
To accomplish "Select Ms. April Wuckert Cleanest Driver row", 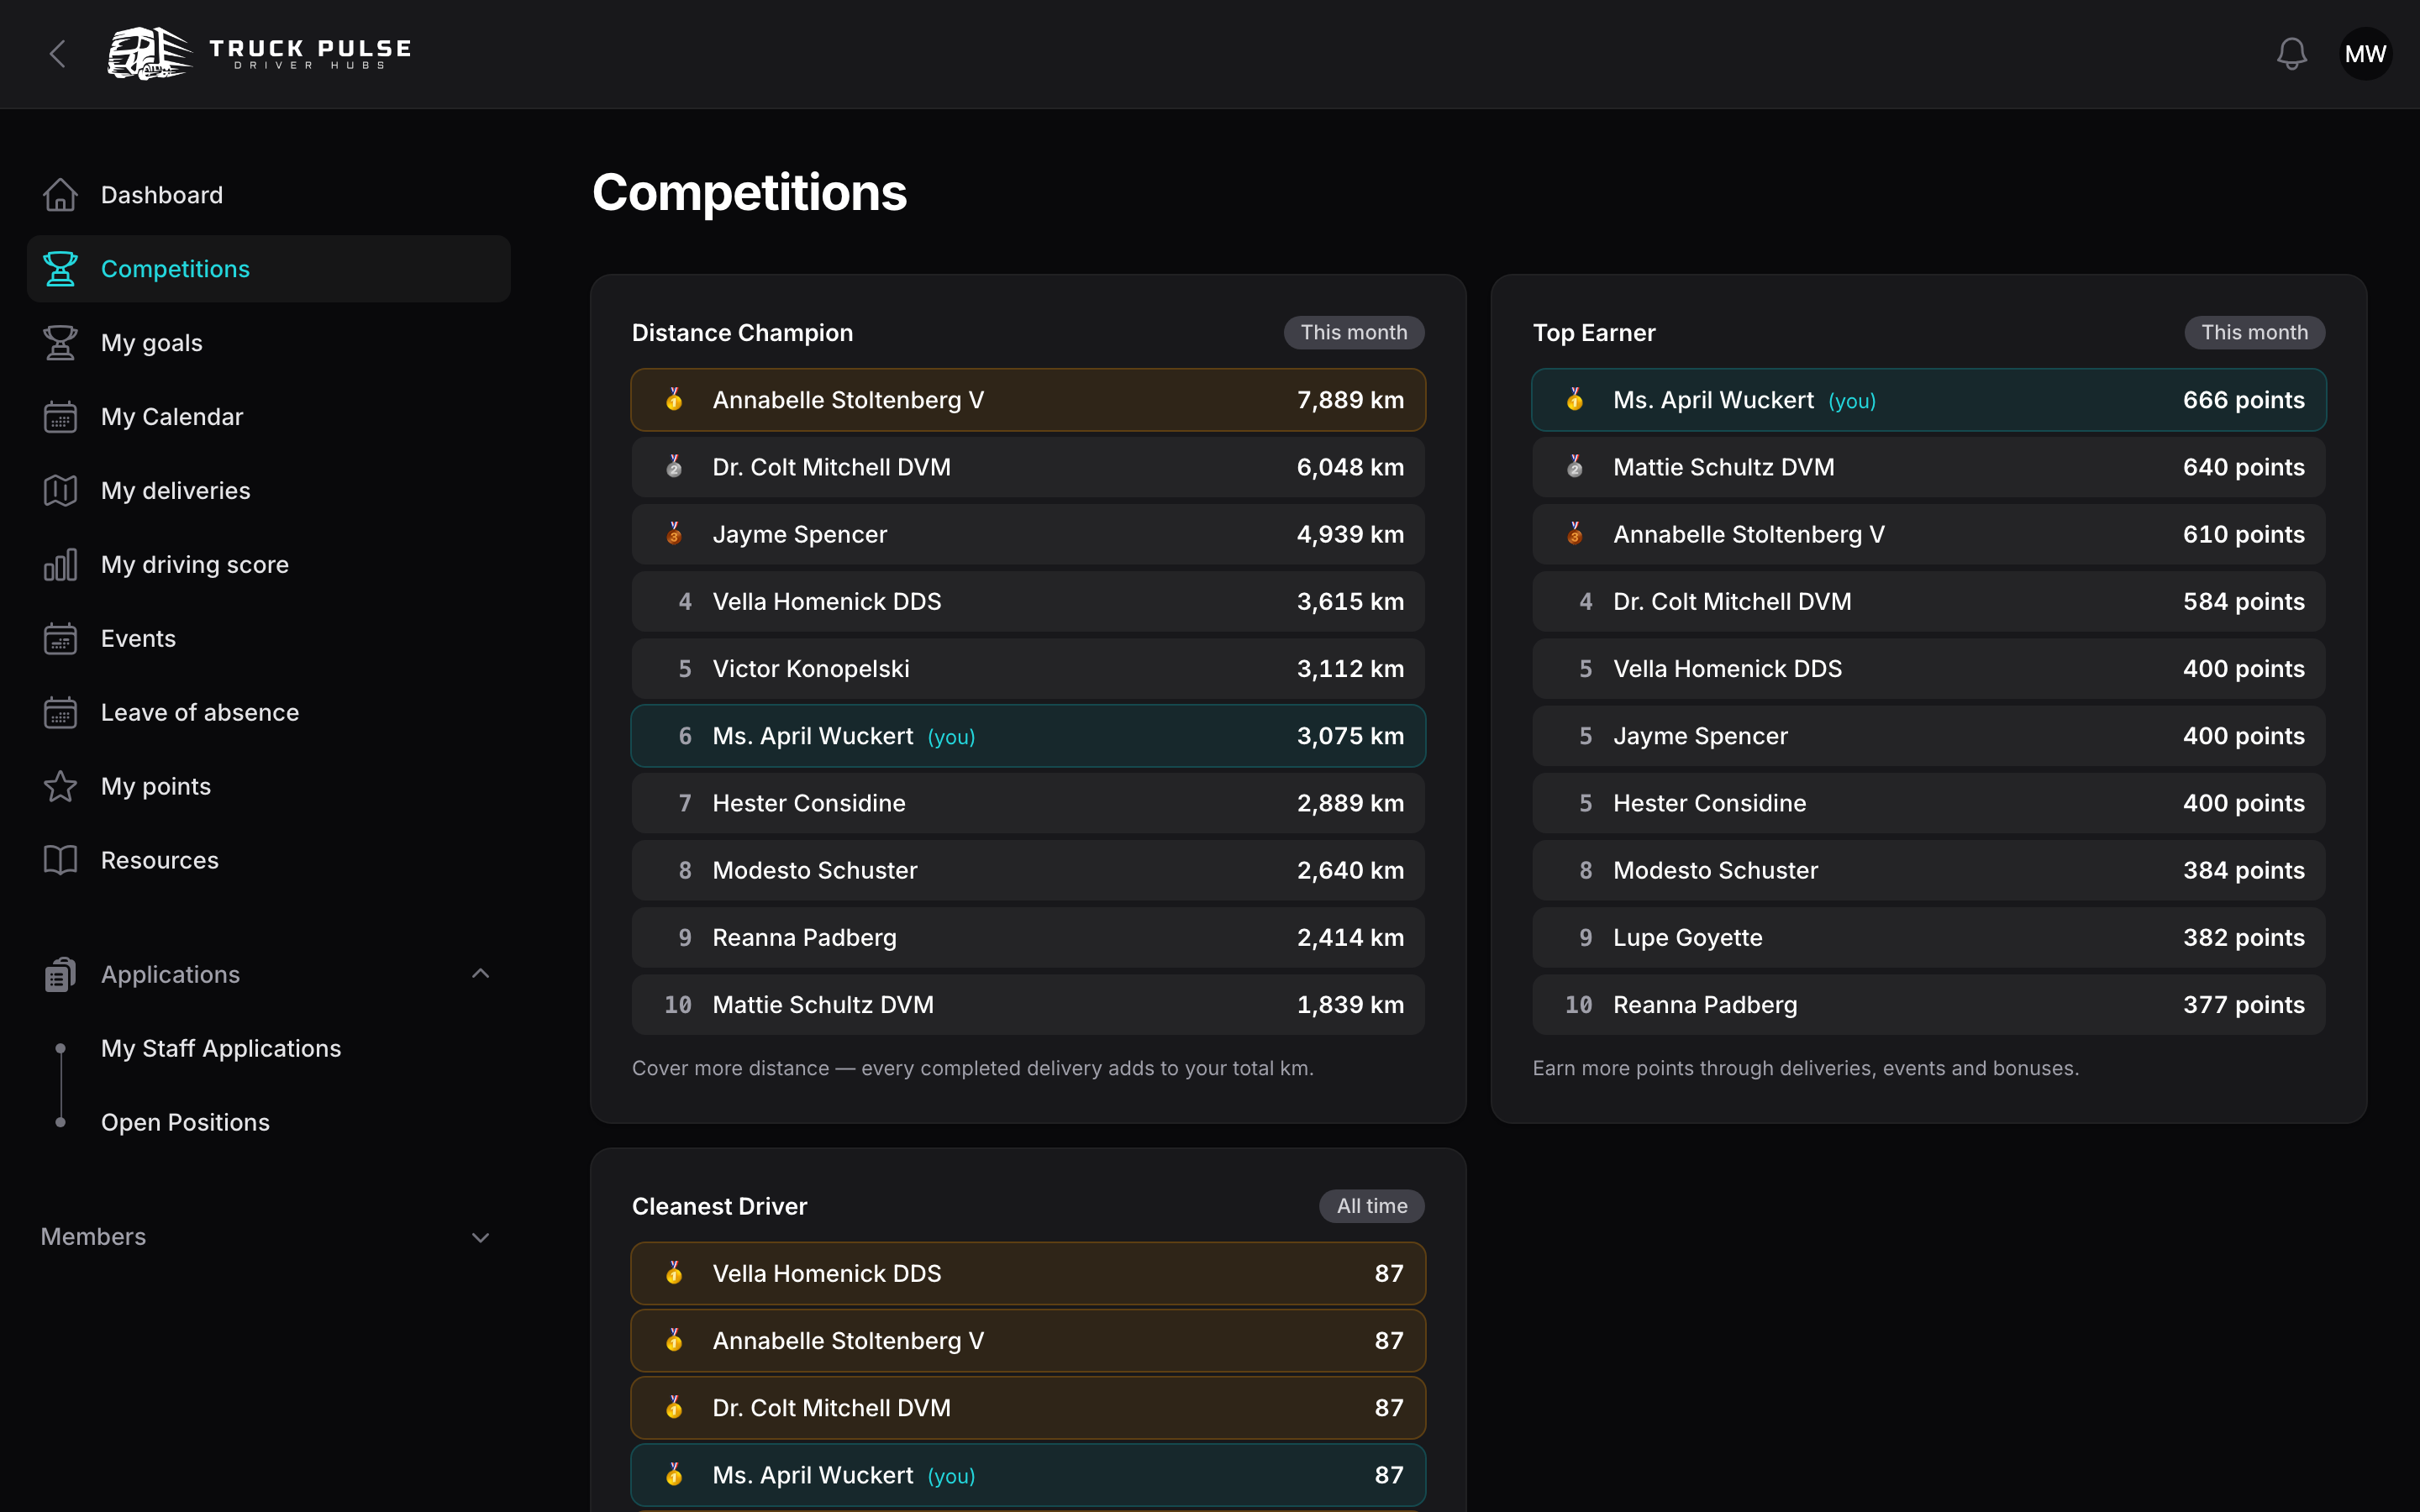I will click(x=1028, y=1475).
